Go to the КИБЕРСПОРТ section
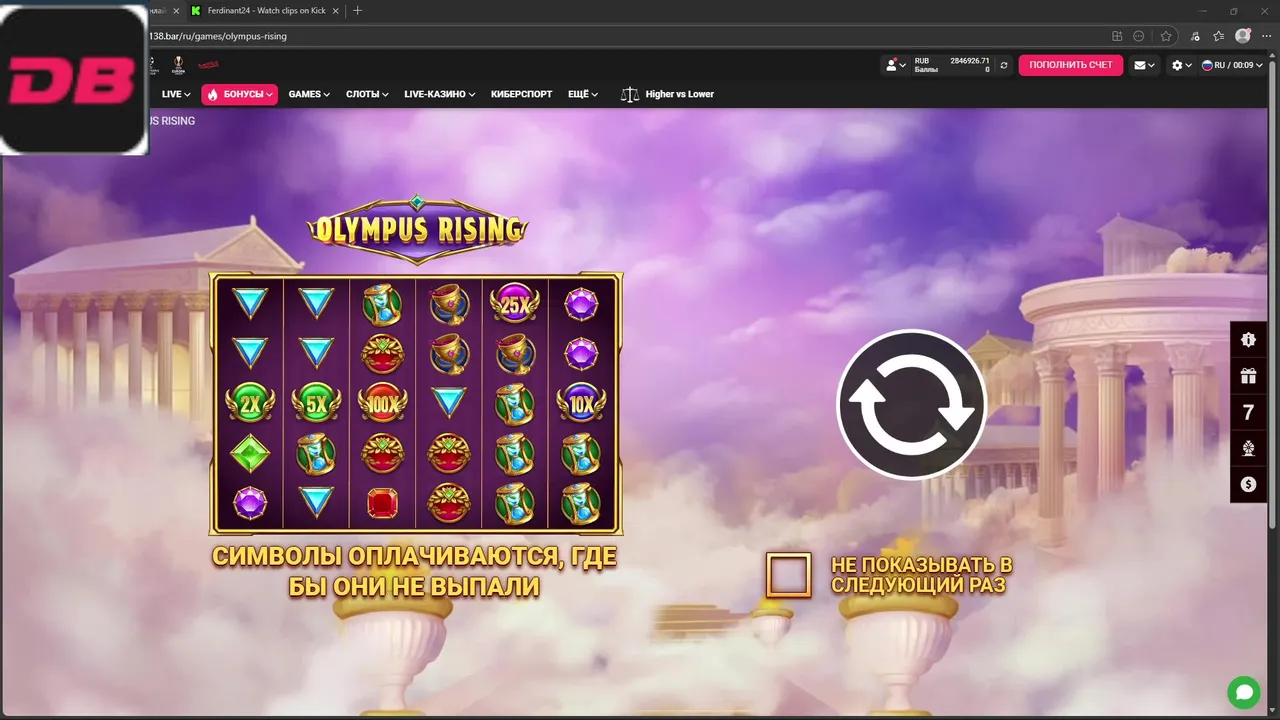 tap(521, 94)
